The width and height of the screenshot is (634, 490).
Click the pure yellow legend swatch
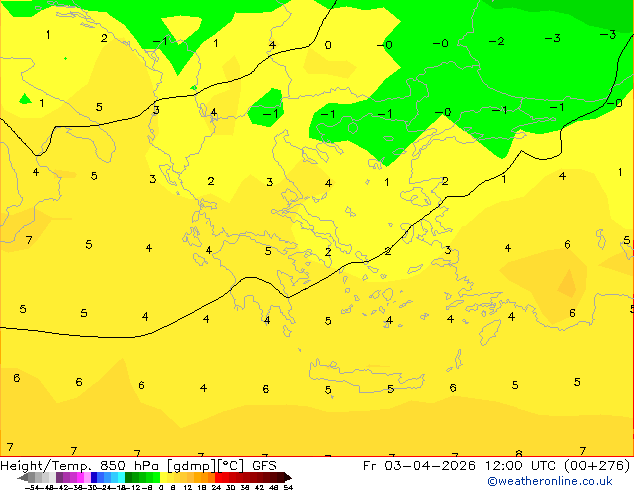pos(163,477)
